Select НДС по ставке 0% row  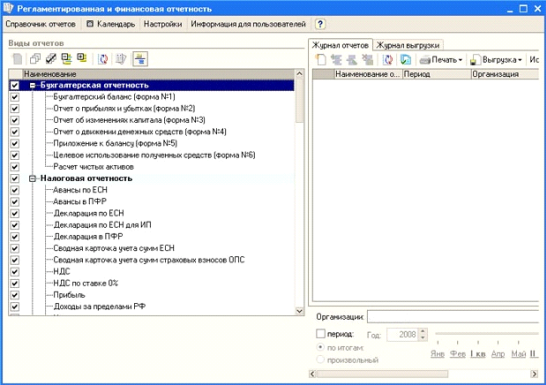tap(86, 283)
